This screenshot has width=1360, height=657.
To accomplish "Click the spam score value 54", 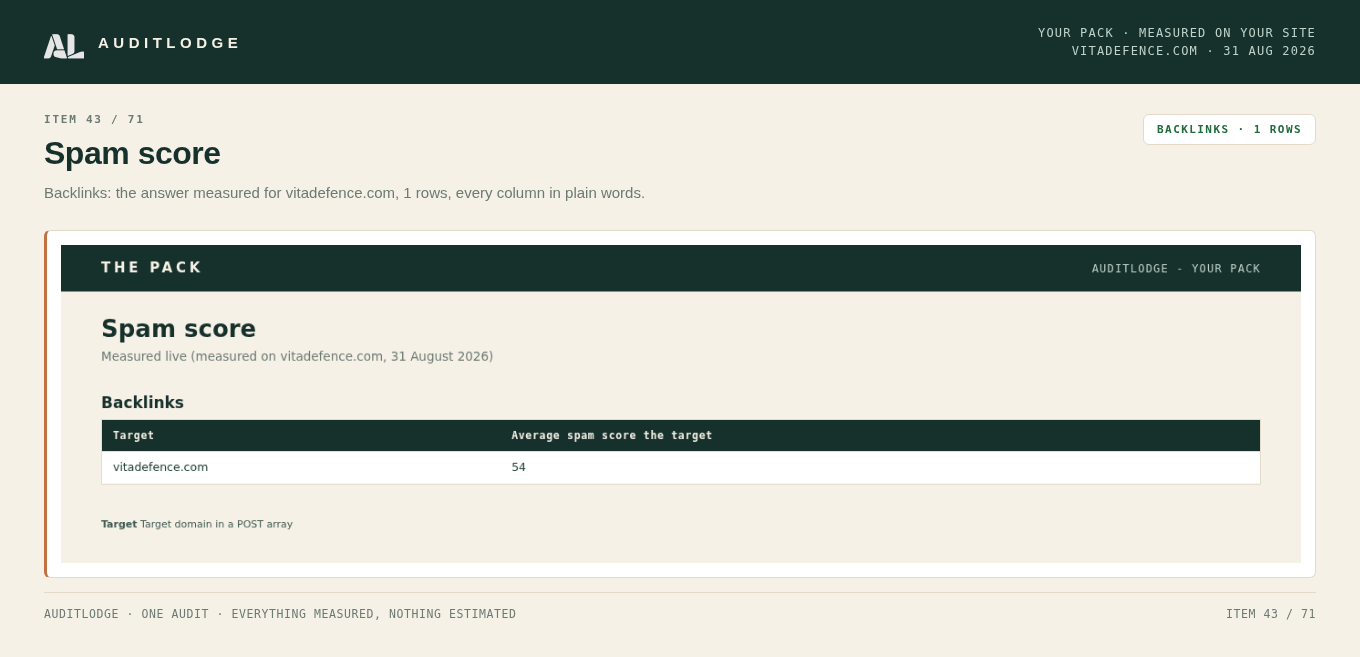I will coord(518,467).
